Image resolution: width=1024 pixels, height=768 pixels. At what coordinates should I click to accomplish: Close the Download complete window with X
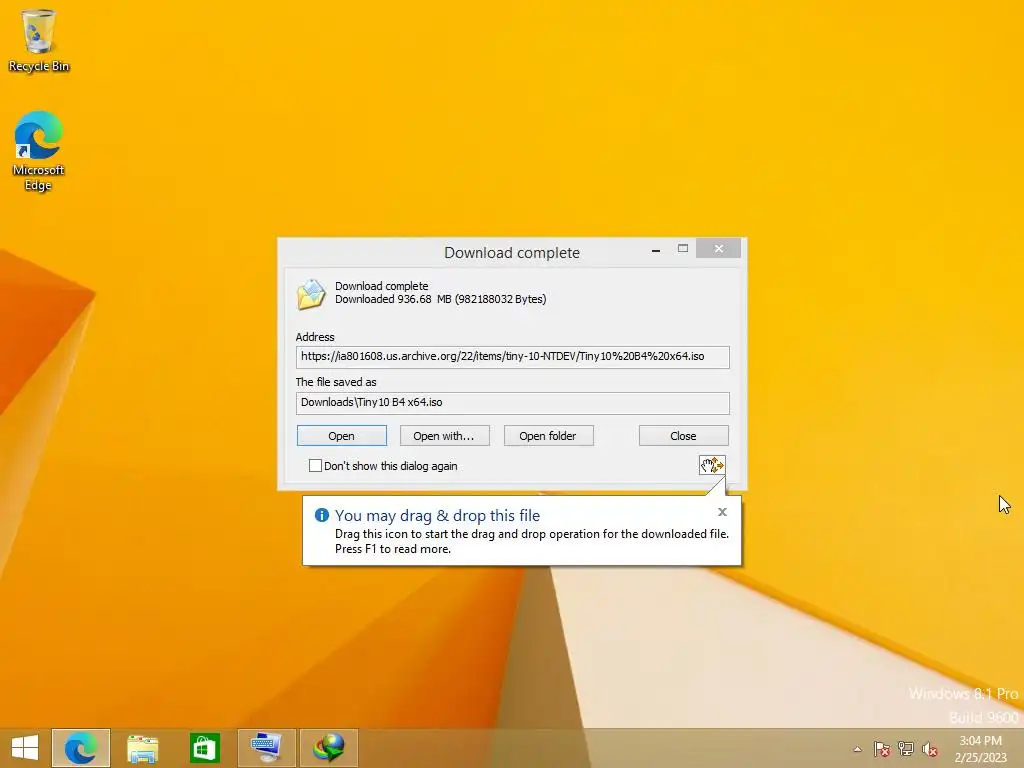pyautogui.click(x=718, y=248)
